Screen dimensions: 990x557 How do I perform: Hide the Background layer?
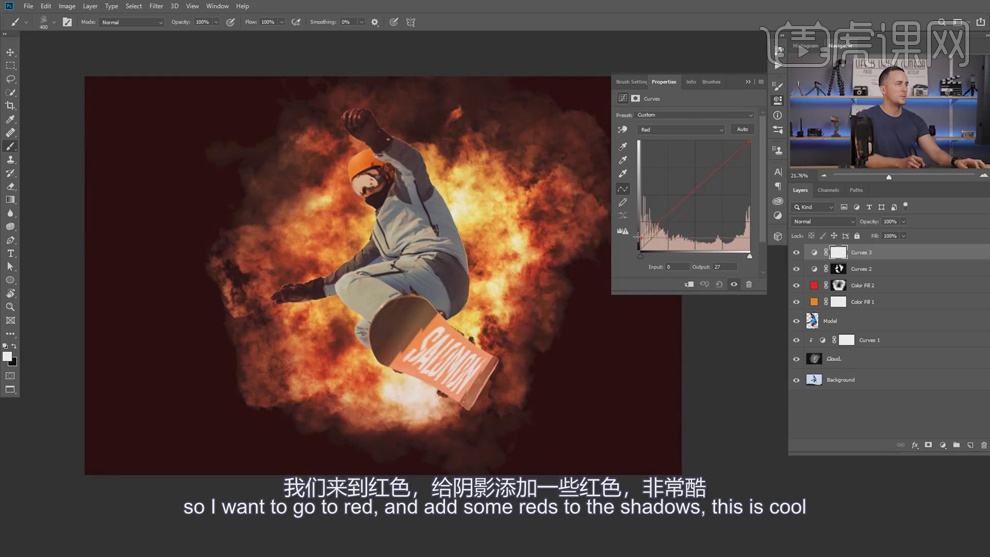click(796, 380)
